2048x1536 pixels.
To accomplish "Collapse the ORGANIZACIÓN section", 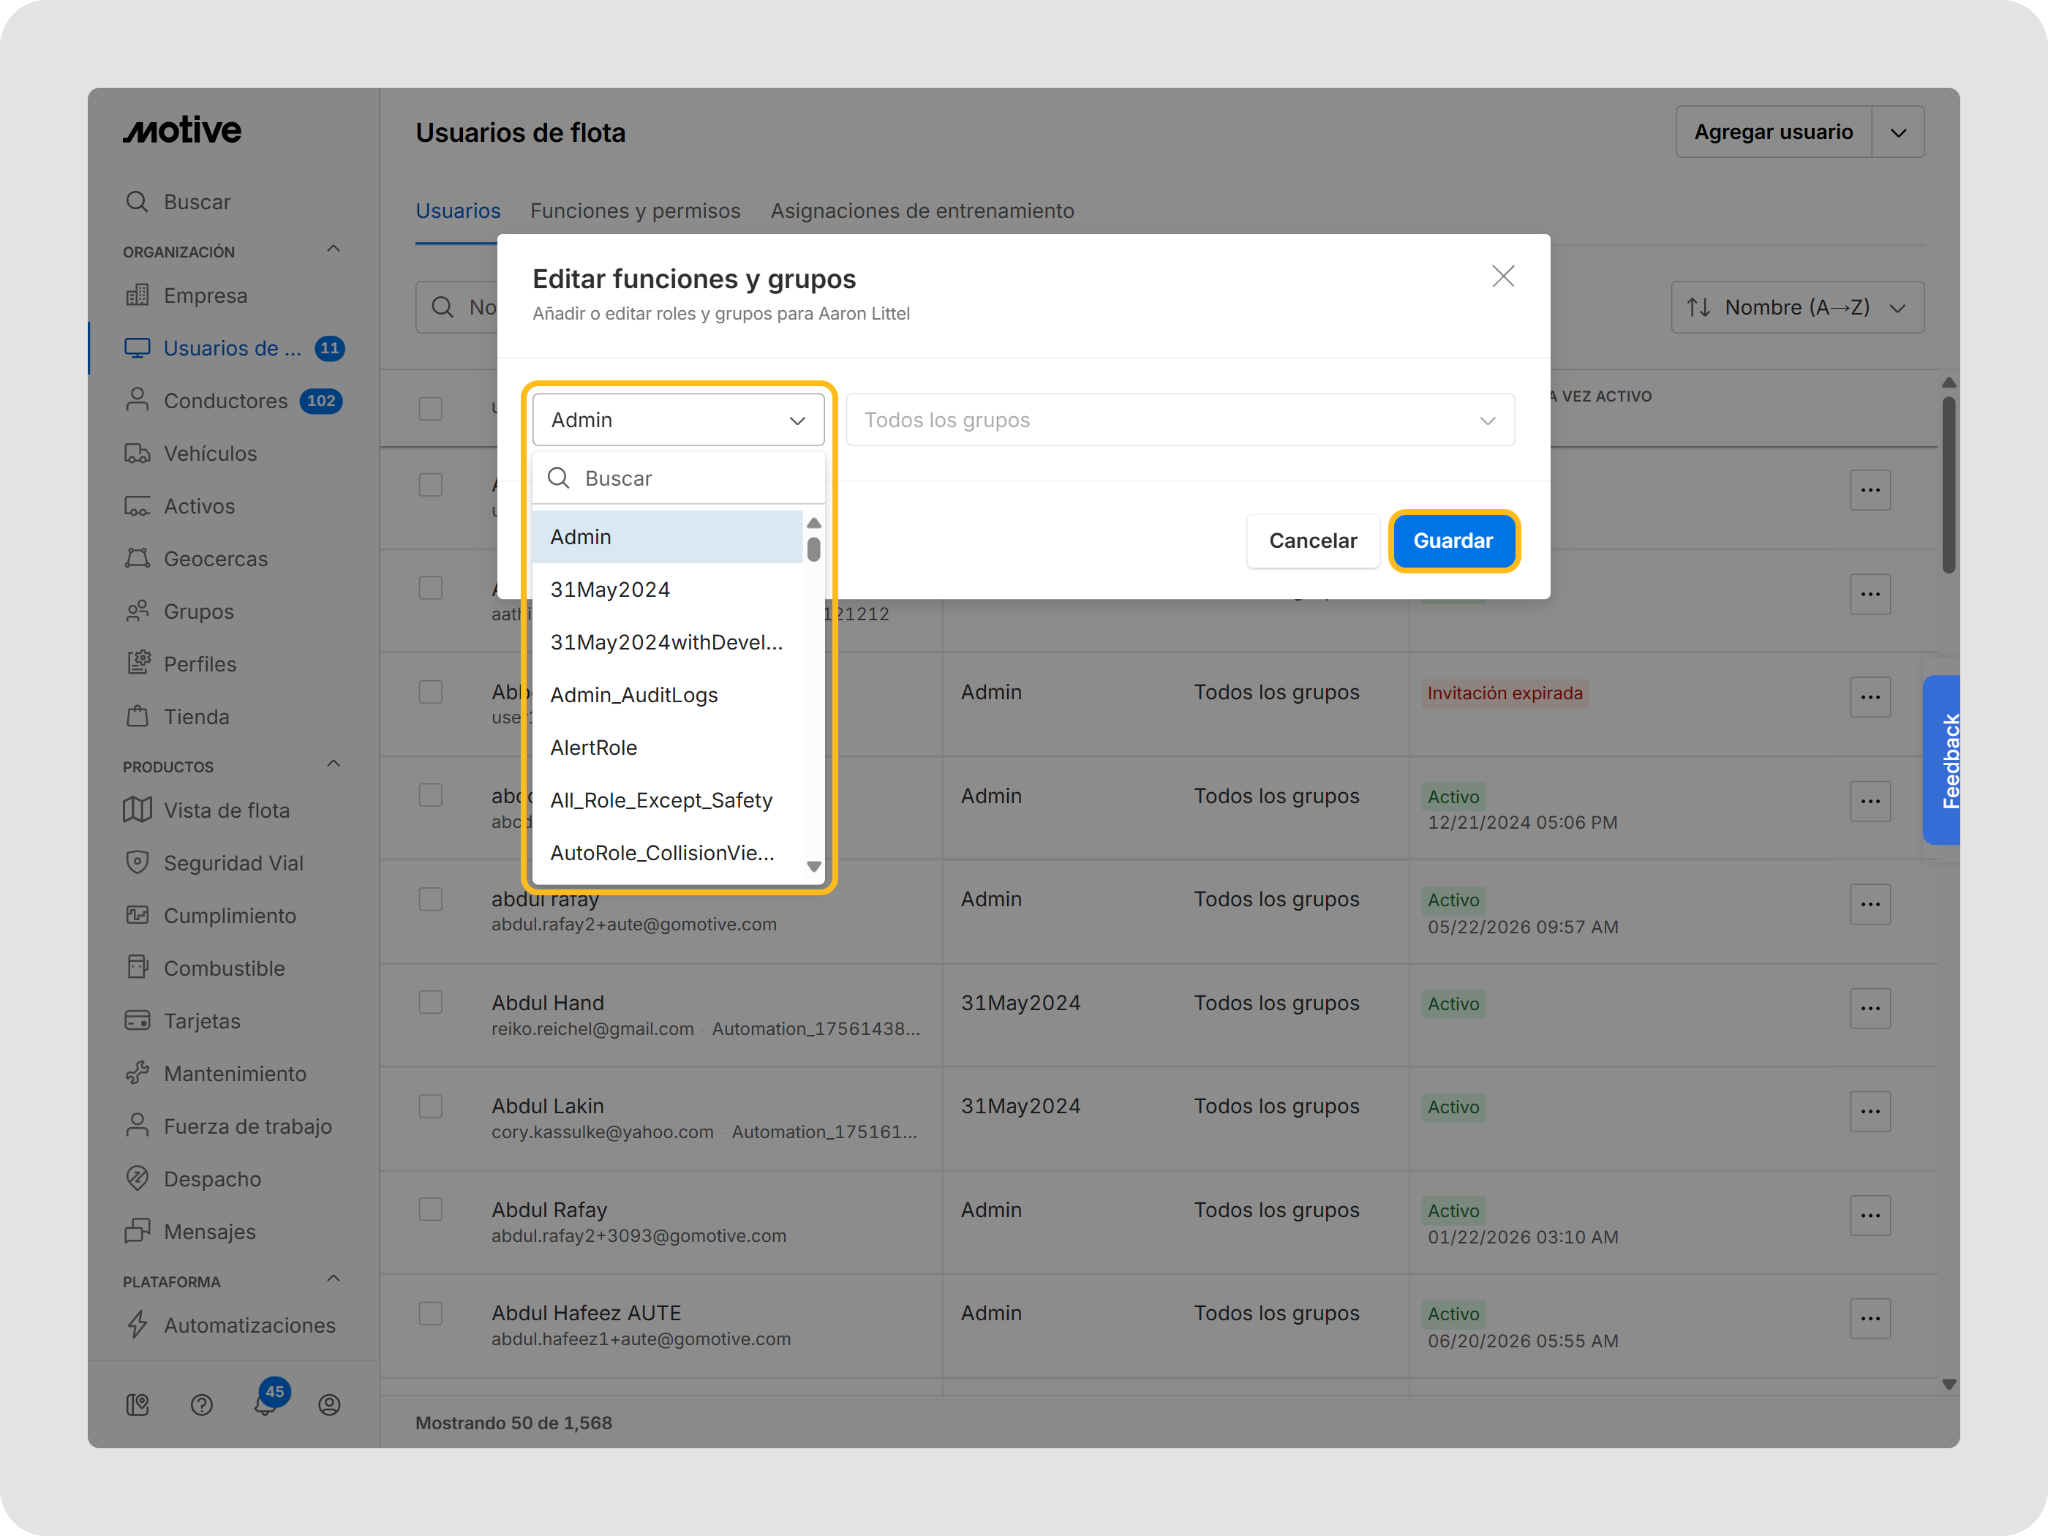I will point(334,250).
